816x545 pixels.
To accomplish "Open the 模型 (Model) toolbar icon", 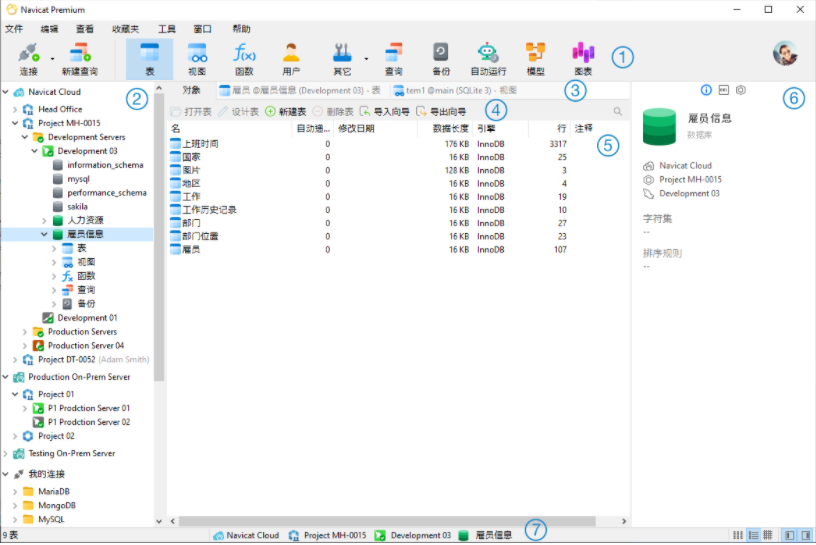I will pos(536,59).
